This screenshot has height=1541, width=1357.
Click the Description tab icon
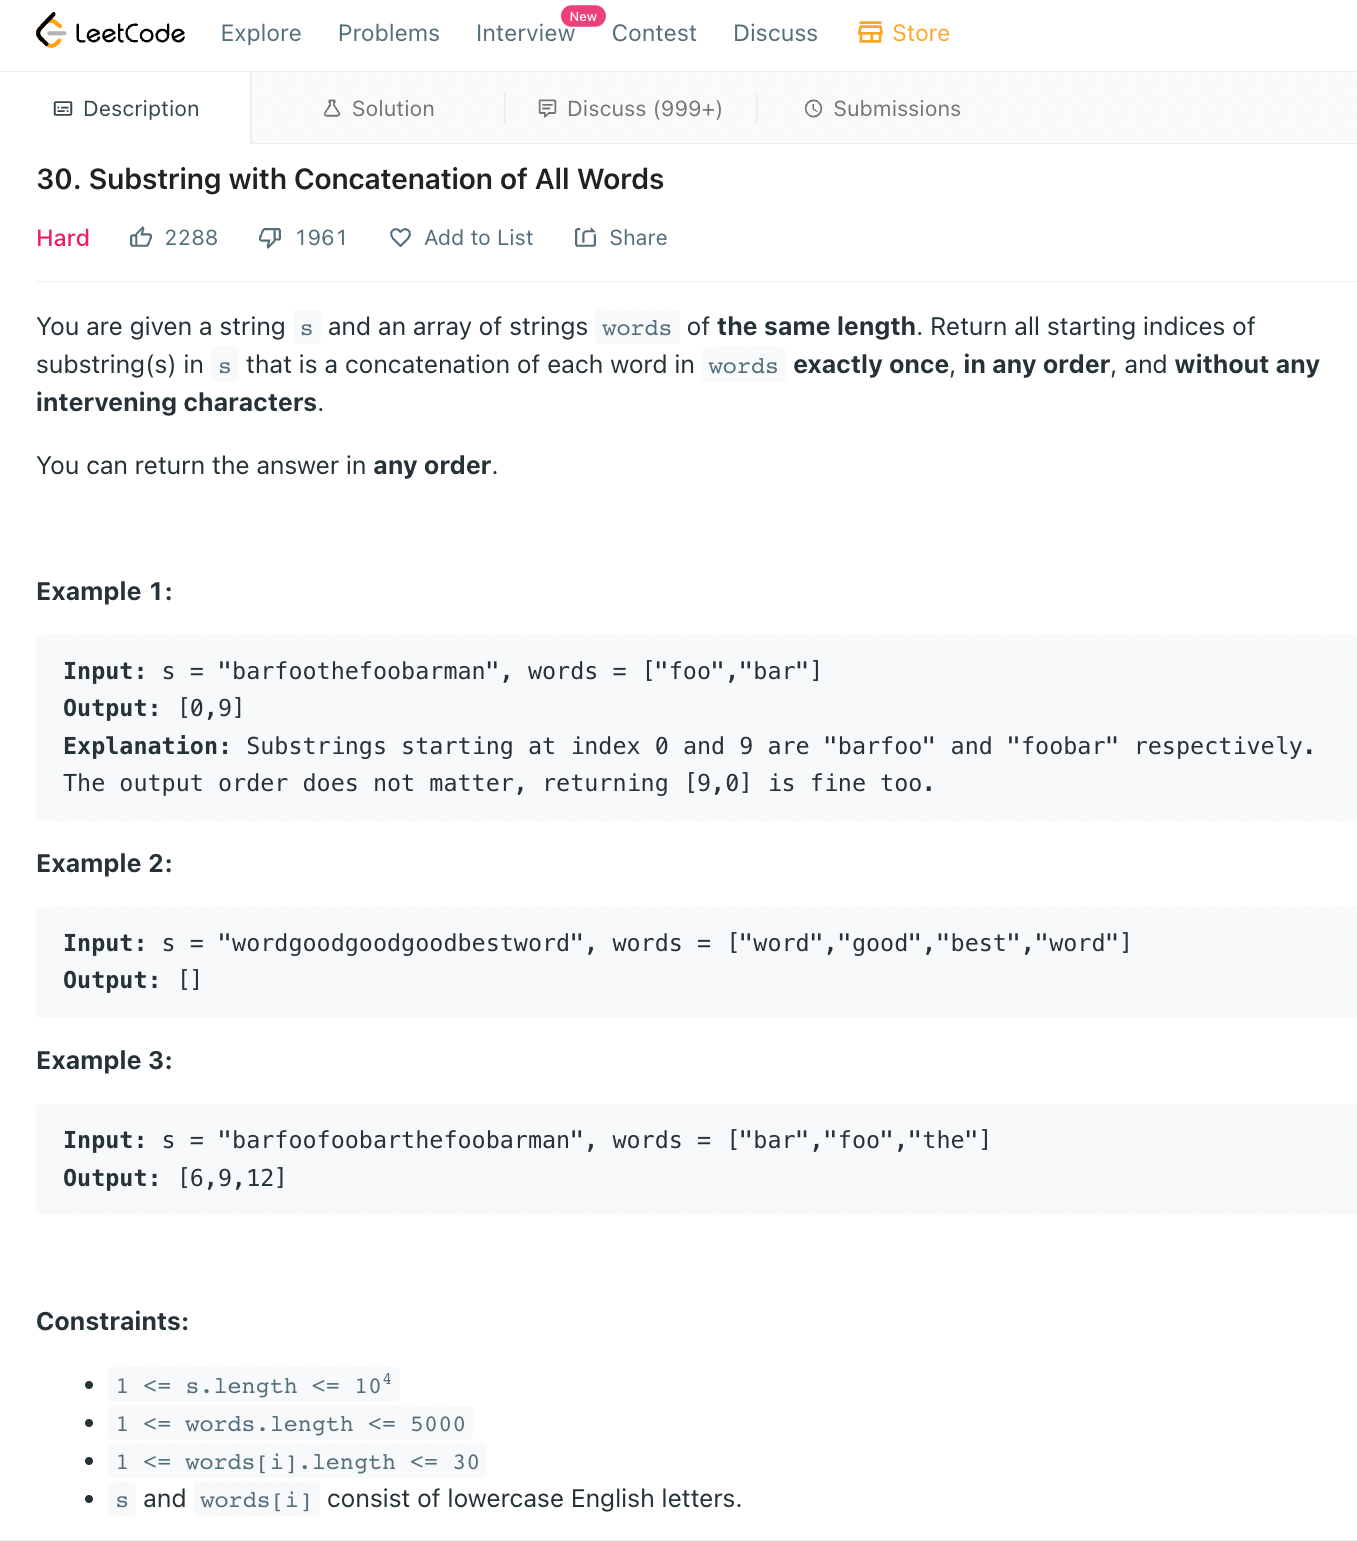(x=63, y=108)
